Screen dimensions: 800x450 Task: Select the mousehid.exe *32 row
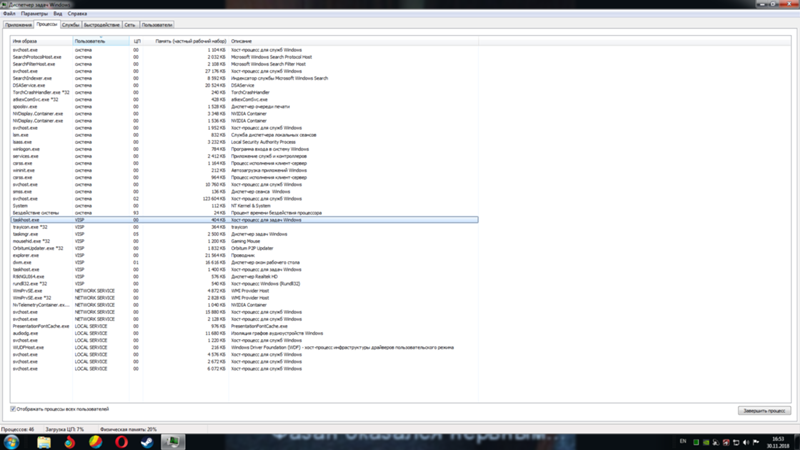coord(244,241)
